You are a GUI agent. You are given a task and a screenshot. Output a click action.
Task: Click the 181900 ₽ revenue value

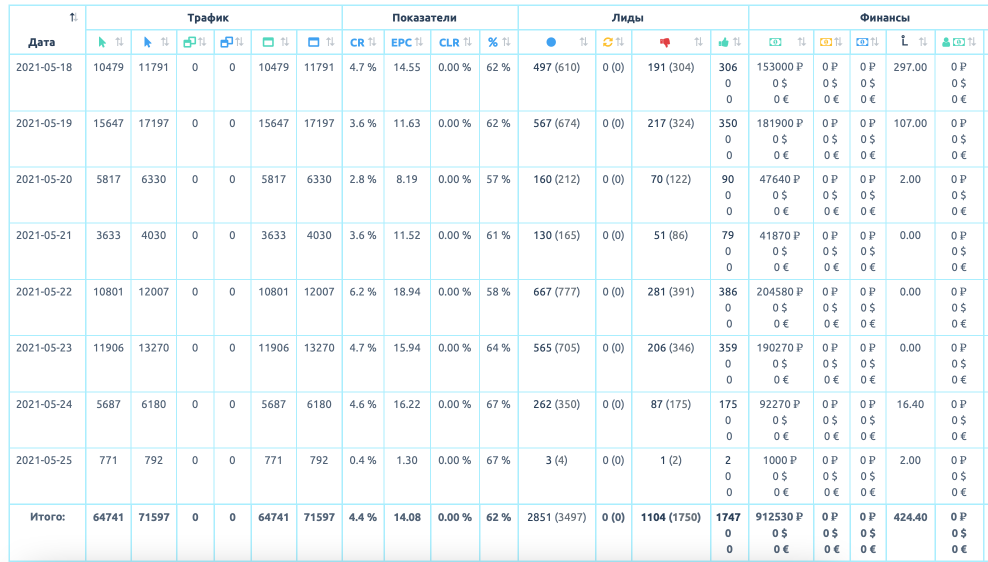click(779, 123)
